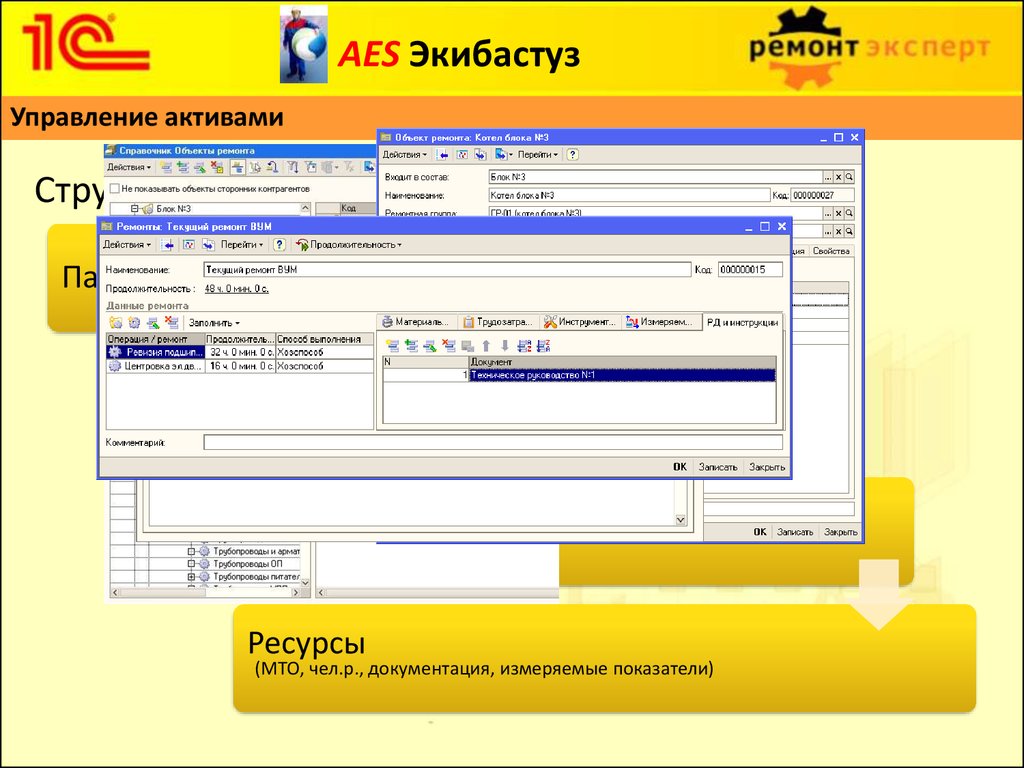Select the РД и инструкции tab

(x=743, y=323)
